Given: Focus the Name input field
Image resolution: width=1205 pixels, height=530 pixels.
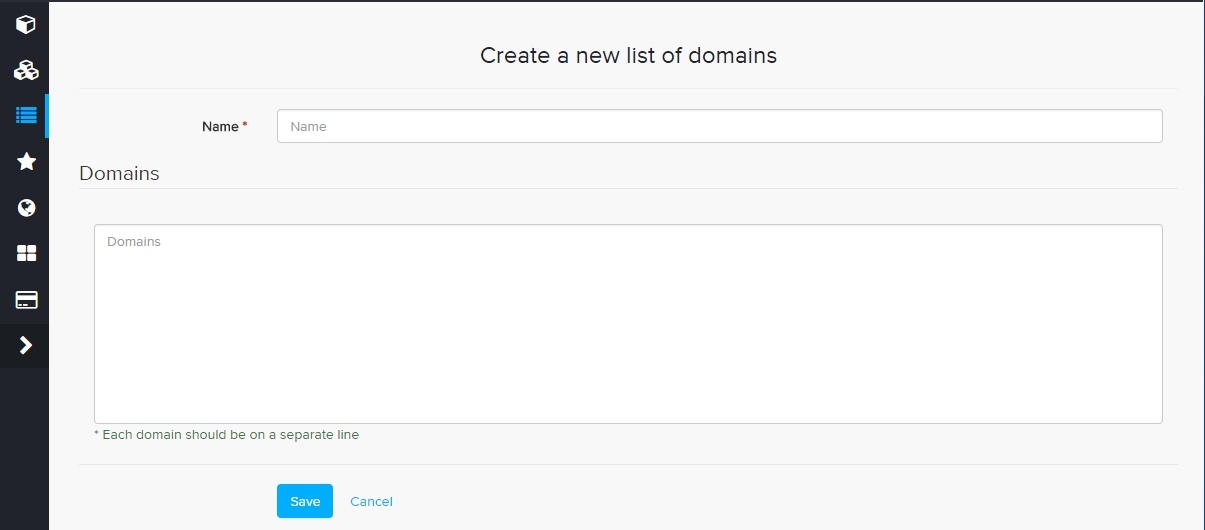Looking at the screenshot, I should click(x=719, y=126).
